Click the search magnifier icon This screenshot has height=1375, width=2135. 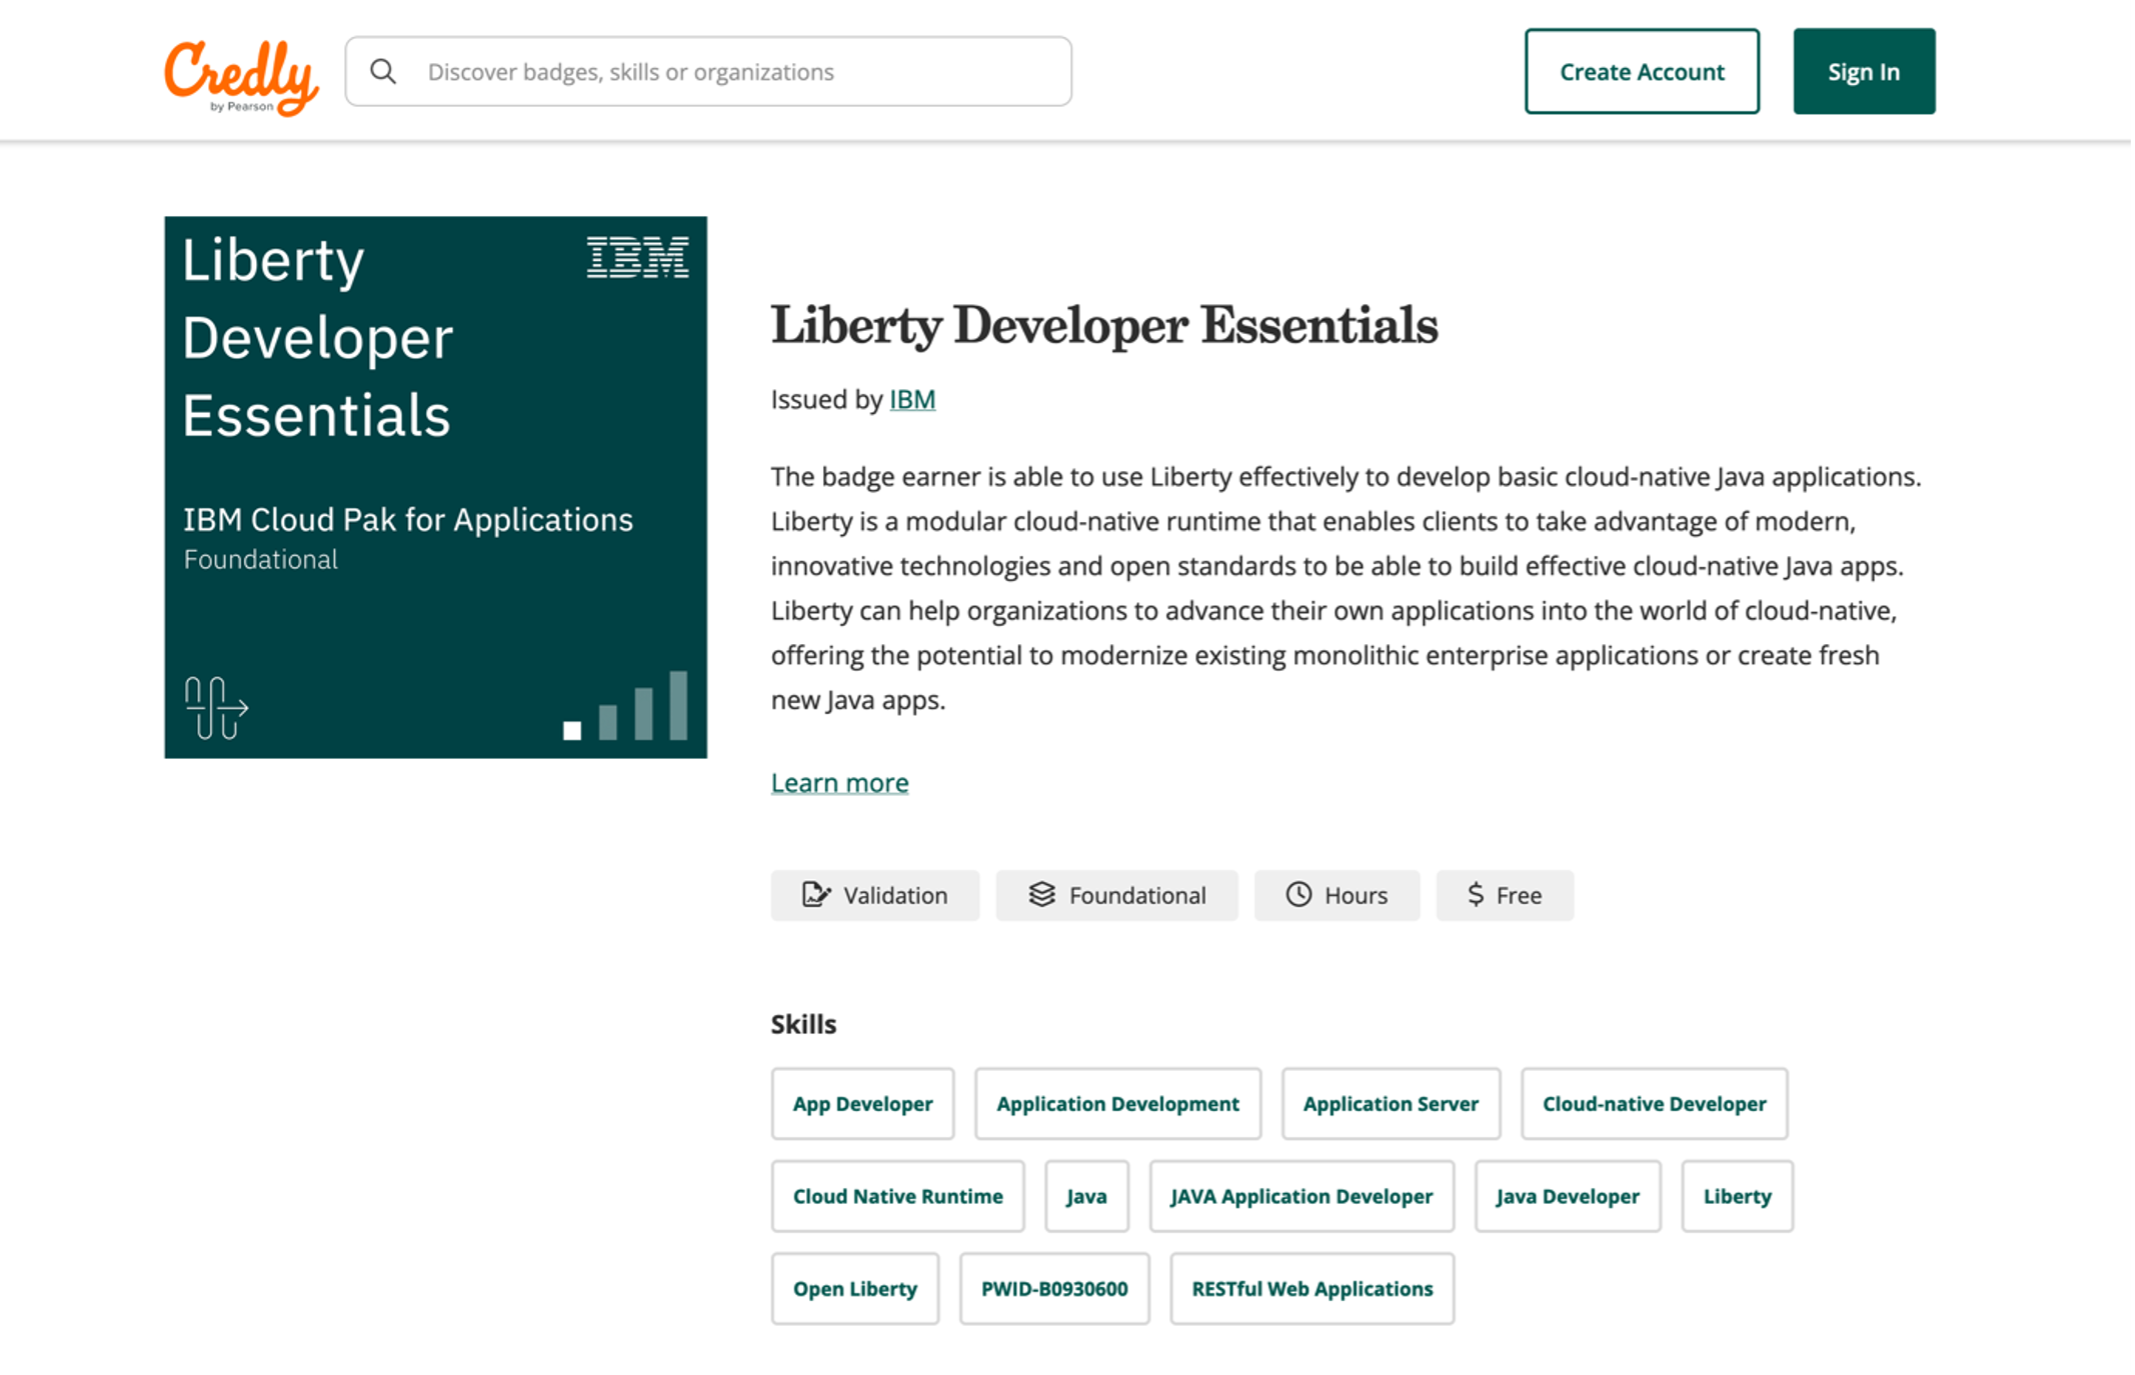click(x=383, y=72)
